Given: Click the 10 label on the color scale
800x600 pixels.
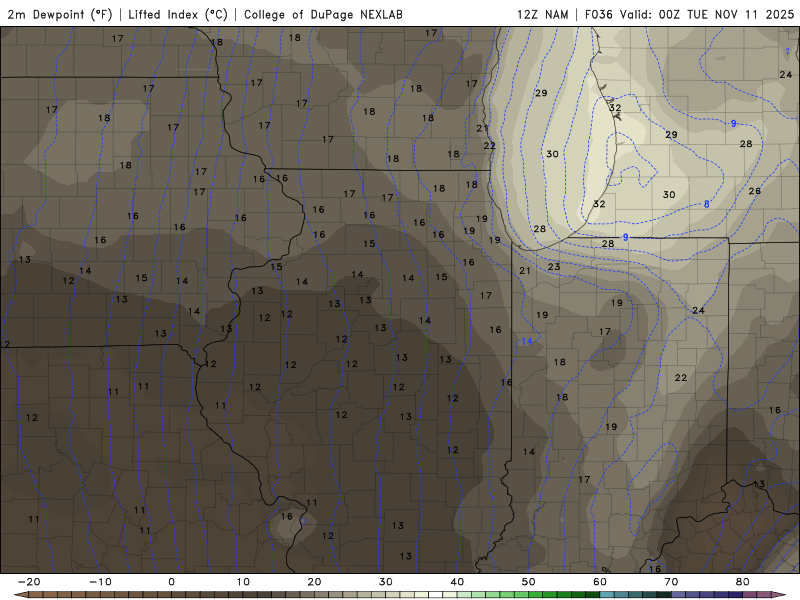Looking at the screenshot, I should click(x=243, y=582).
